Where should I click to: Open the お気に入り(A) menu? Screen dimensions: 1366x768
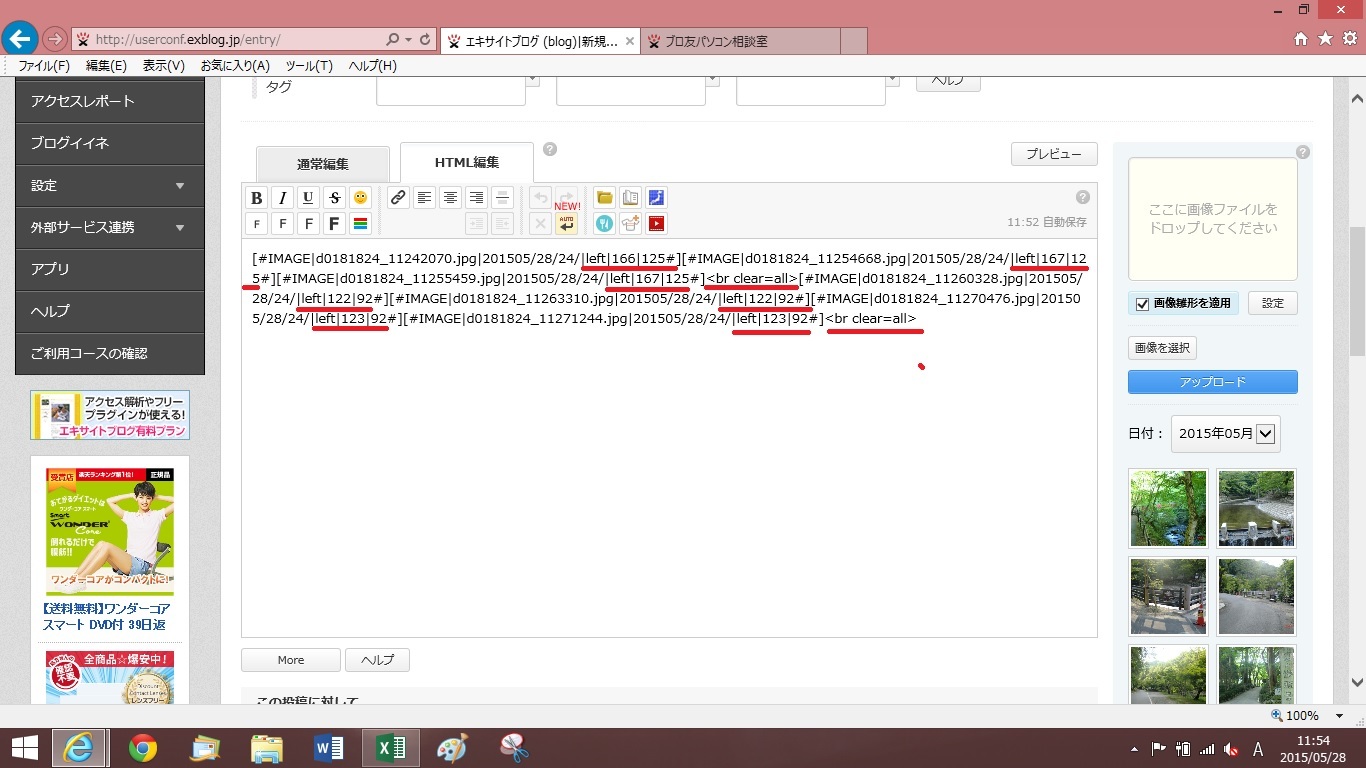tap(235, 66)
